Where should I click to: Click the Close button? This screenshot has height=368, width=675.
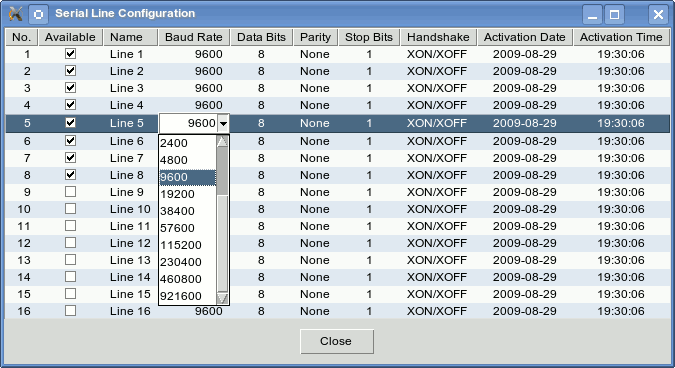[337, 342]
